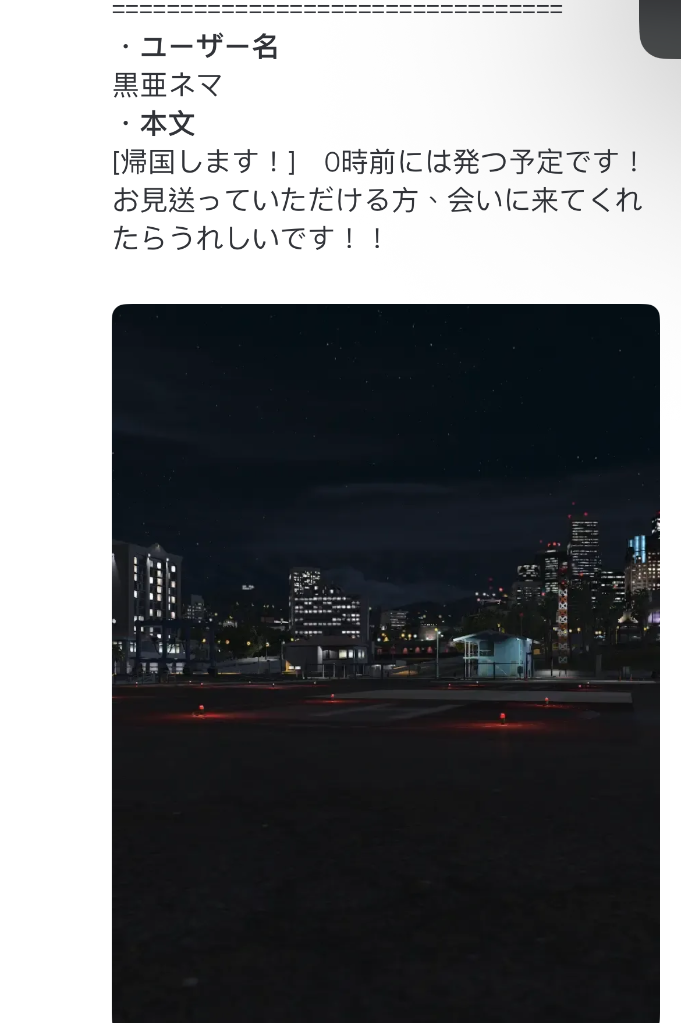Click the tall skyscraper with red roof lights
Viewport: 681px width, 1023px height.
click(x=584, y=547)
